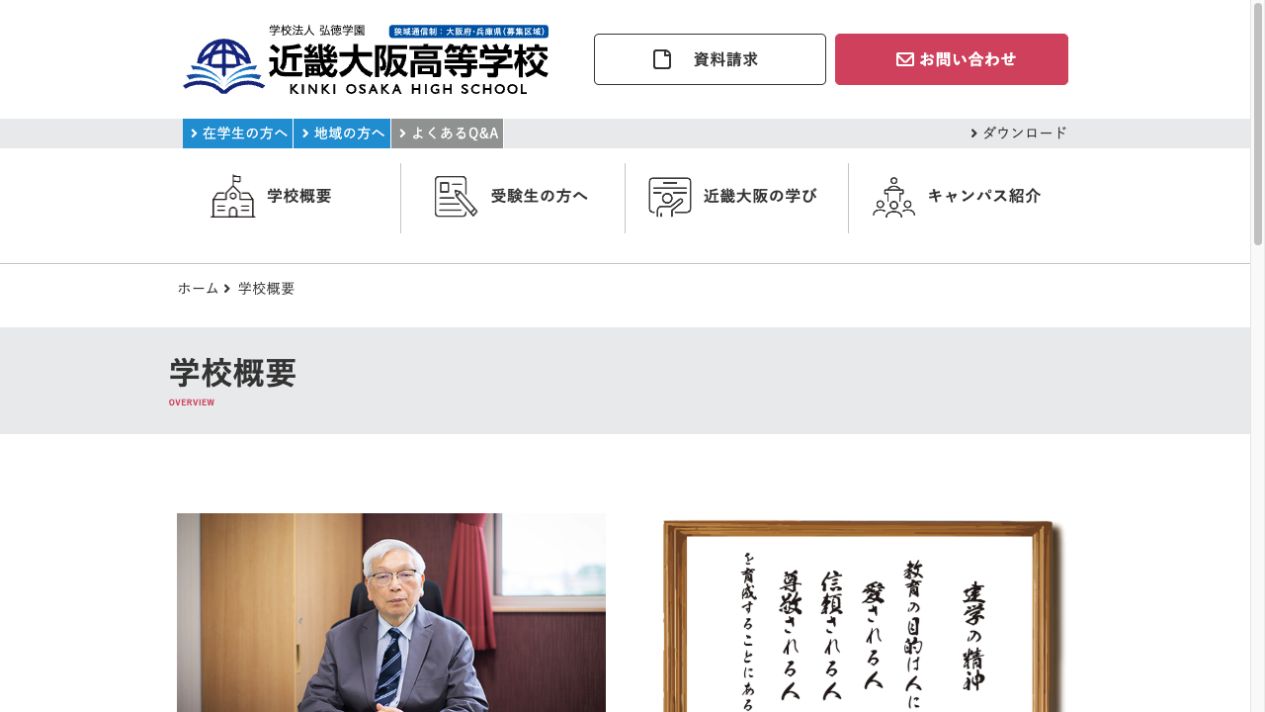
Task: Click the chevron arrow in 地域の方へ tab
Action: pos(305,133)
